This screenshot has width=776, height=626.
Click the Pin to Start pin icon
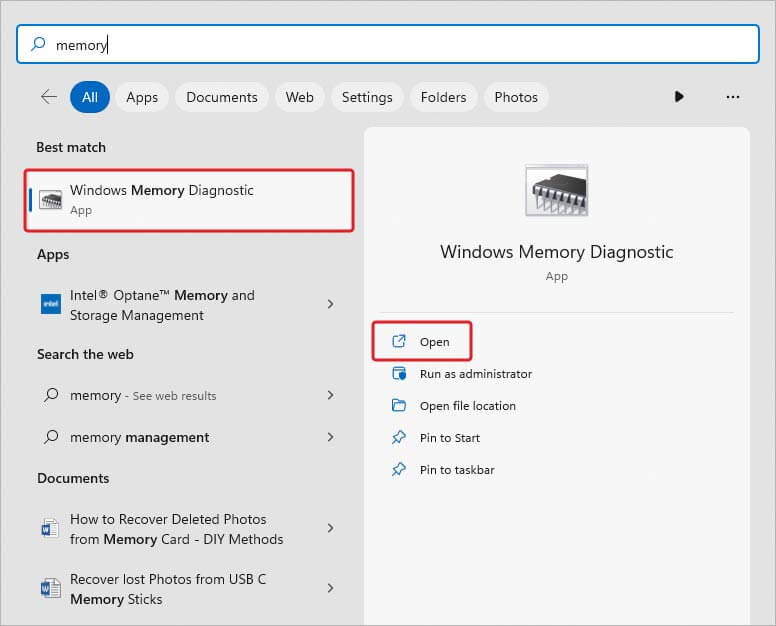click(399, 437)
